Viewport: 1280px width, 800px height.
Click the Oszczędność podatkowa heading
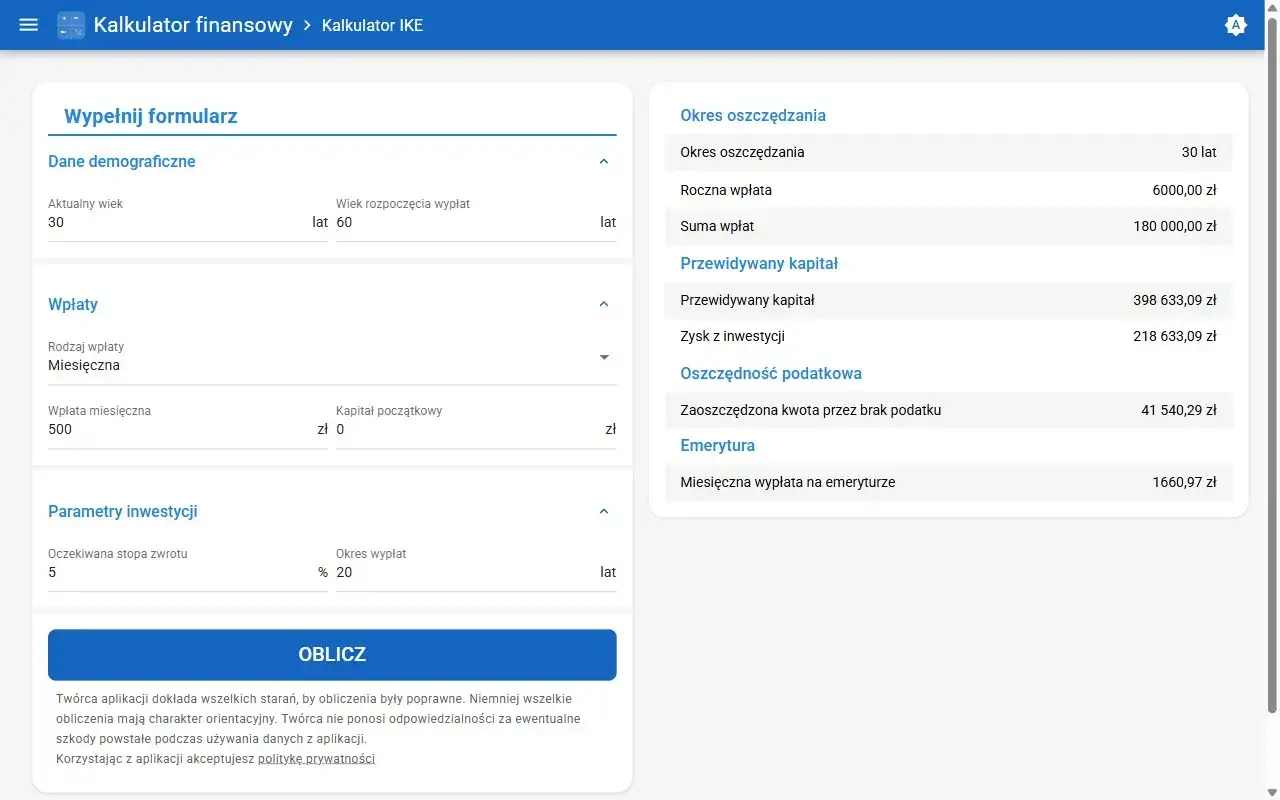tap(771, 373)
